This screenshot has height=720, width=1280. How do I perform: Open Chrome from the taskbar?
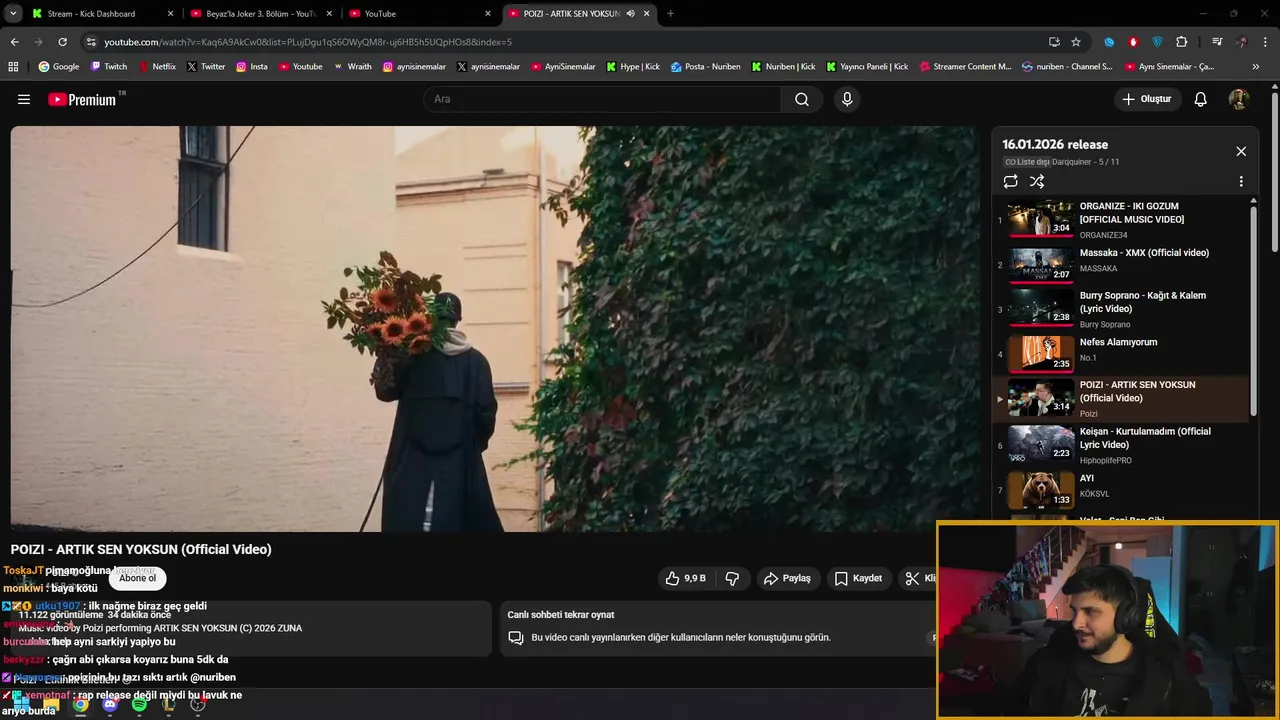pyautogui.click(x=80, y=705)
